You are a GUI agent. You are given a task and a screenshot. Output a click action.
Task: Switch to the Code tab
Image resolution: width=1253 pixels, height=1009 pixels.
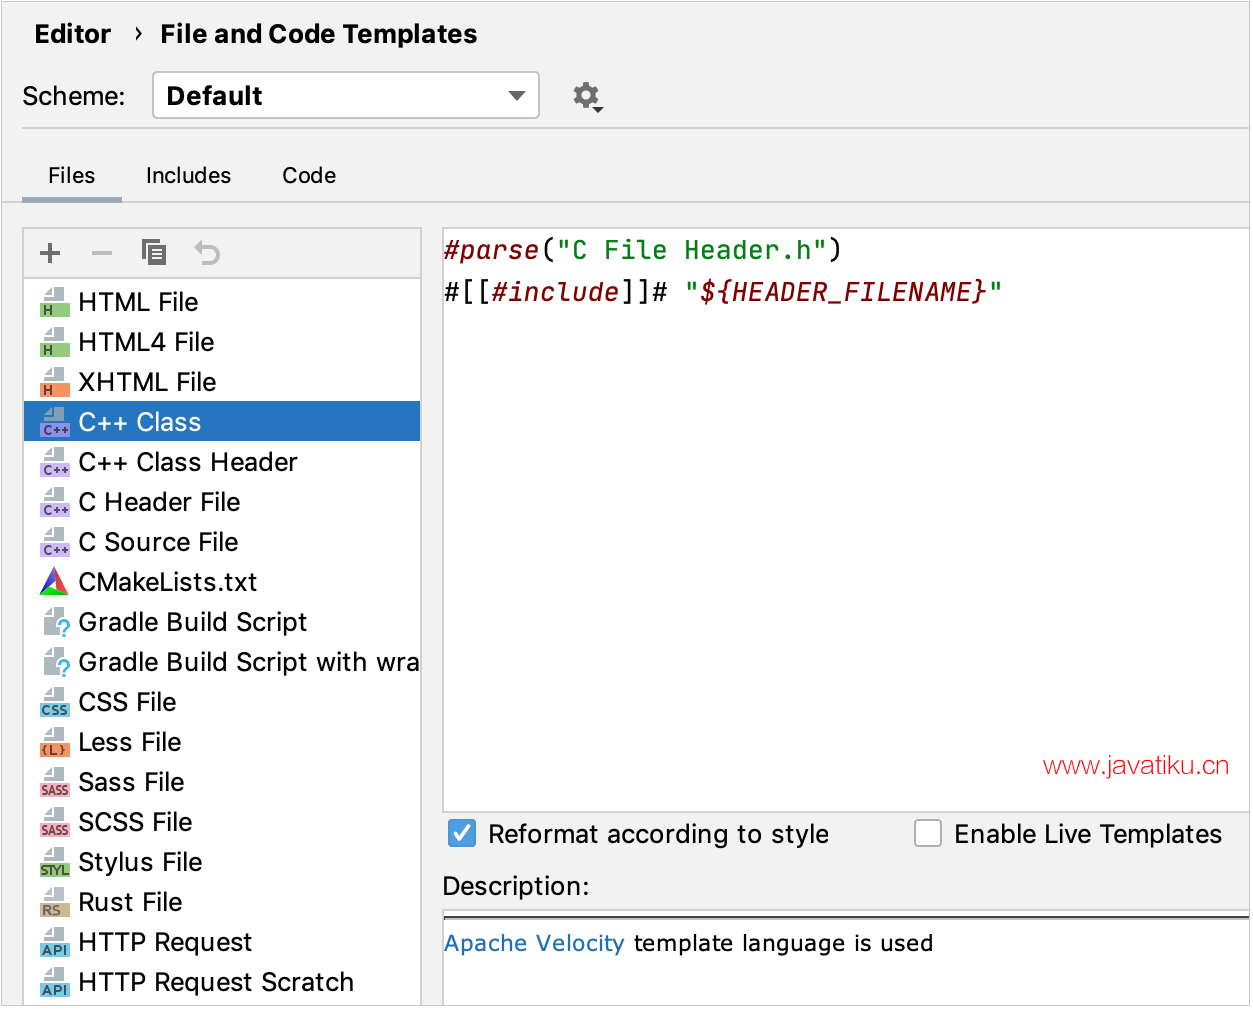pyautogui.click(x=309, y=176)
